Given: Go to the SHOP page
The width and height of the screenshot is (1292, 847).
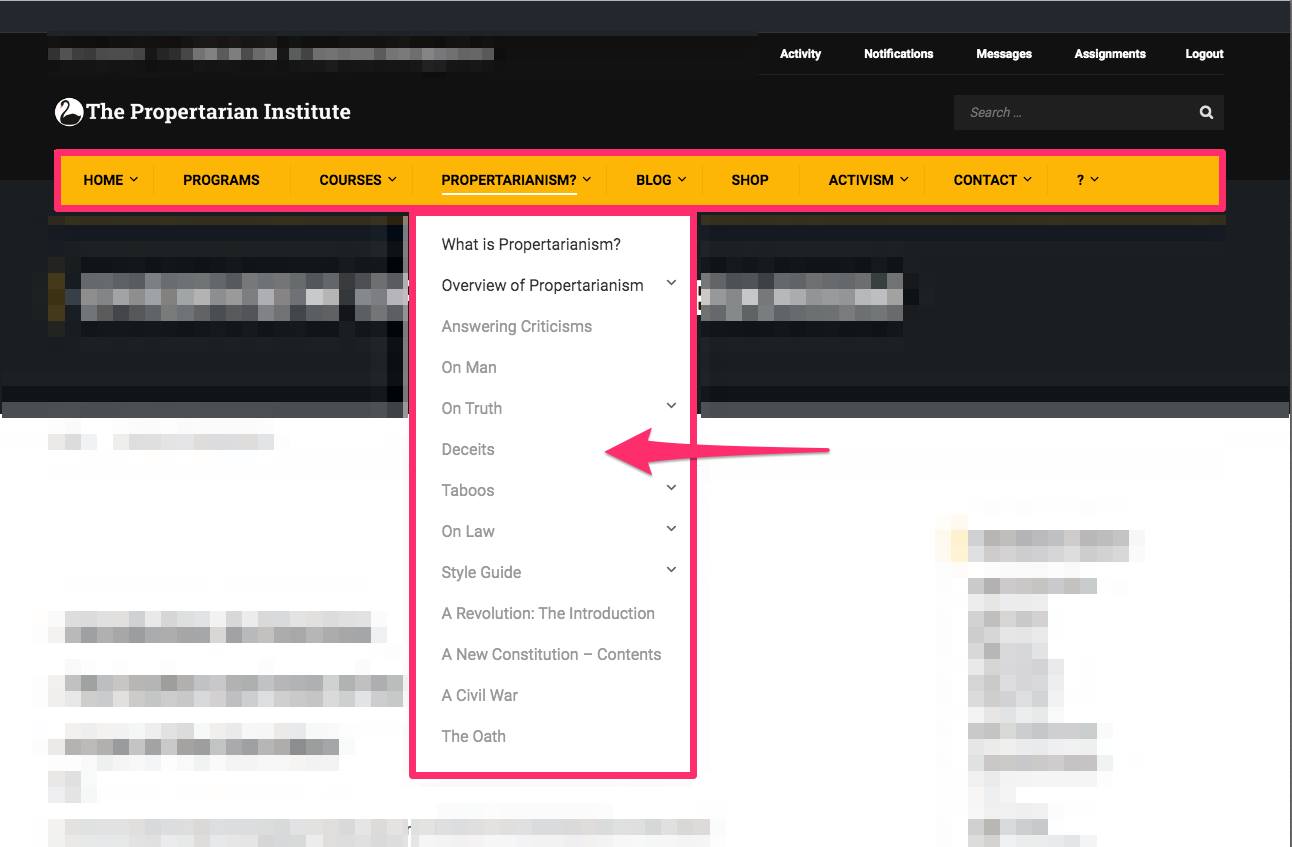Looking at the screenshot, I should pos(749,180).
